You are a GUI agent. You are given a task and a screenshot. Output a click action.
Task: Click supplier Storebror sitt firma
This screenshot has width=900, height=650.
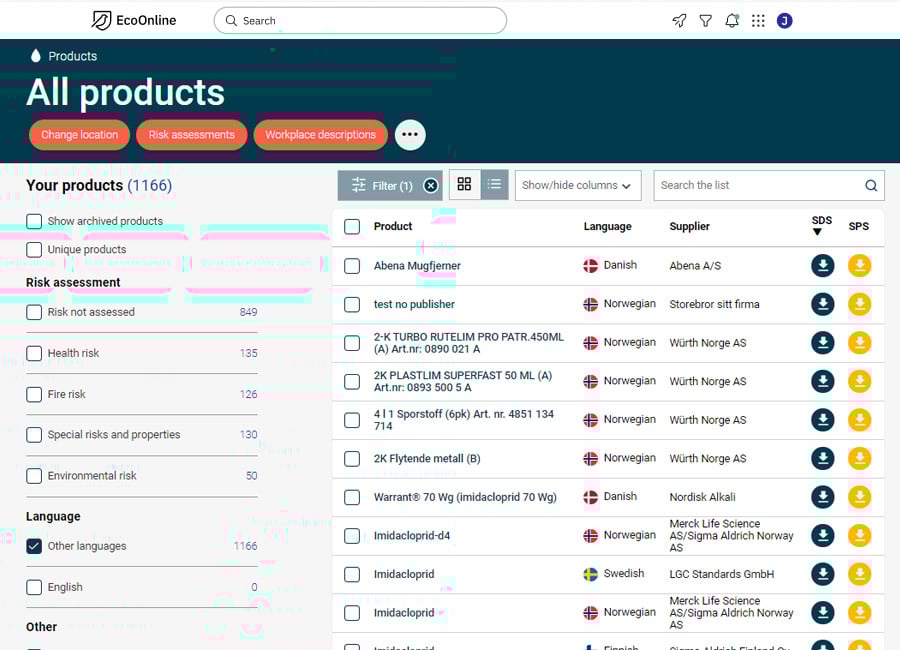(714, 304)
